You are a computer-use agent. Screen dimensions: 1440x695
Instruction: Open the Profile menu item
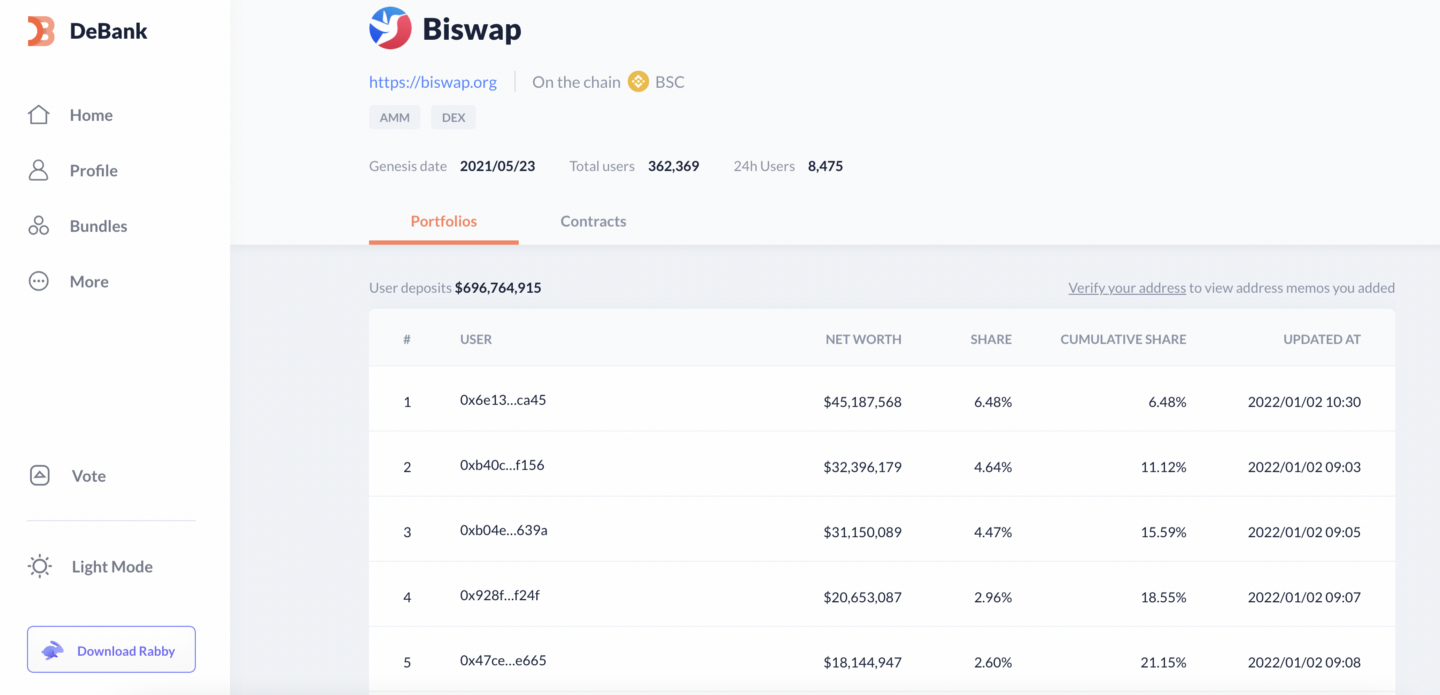coord(94,170)
